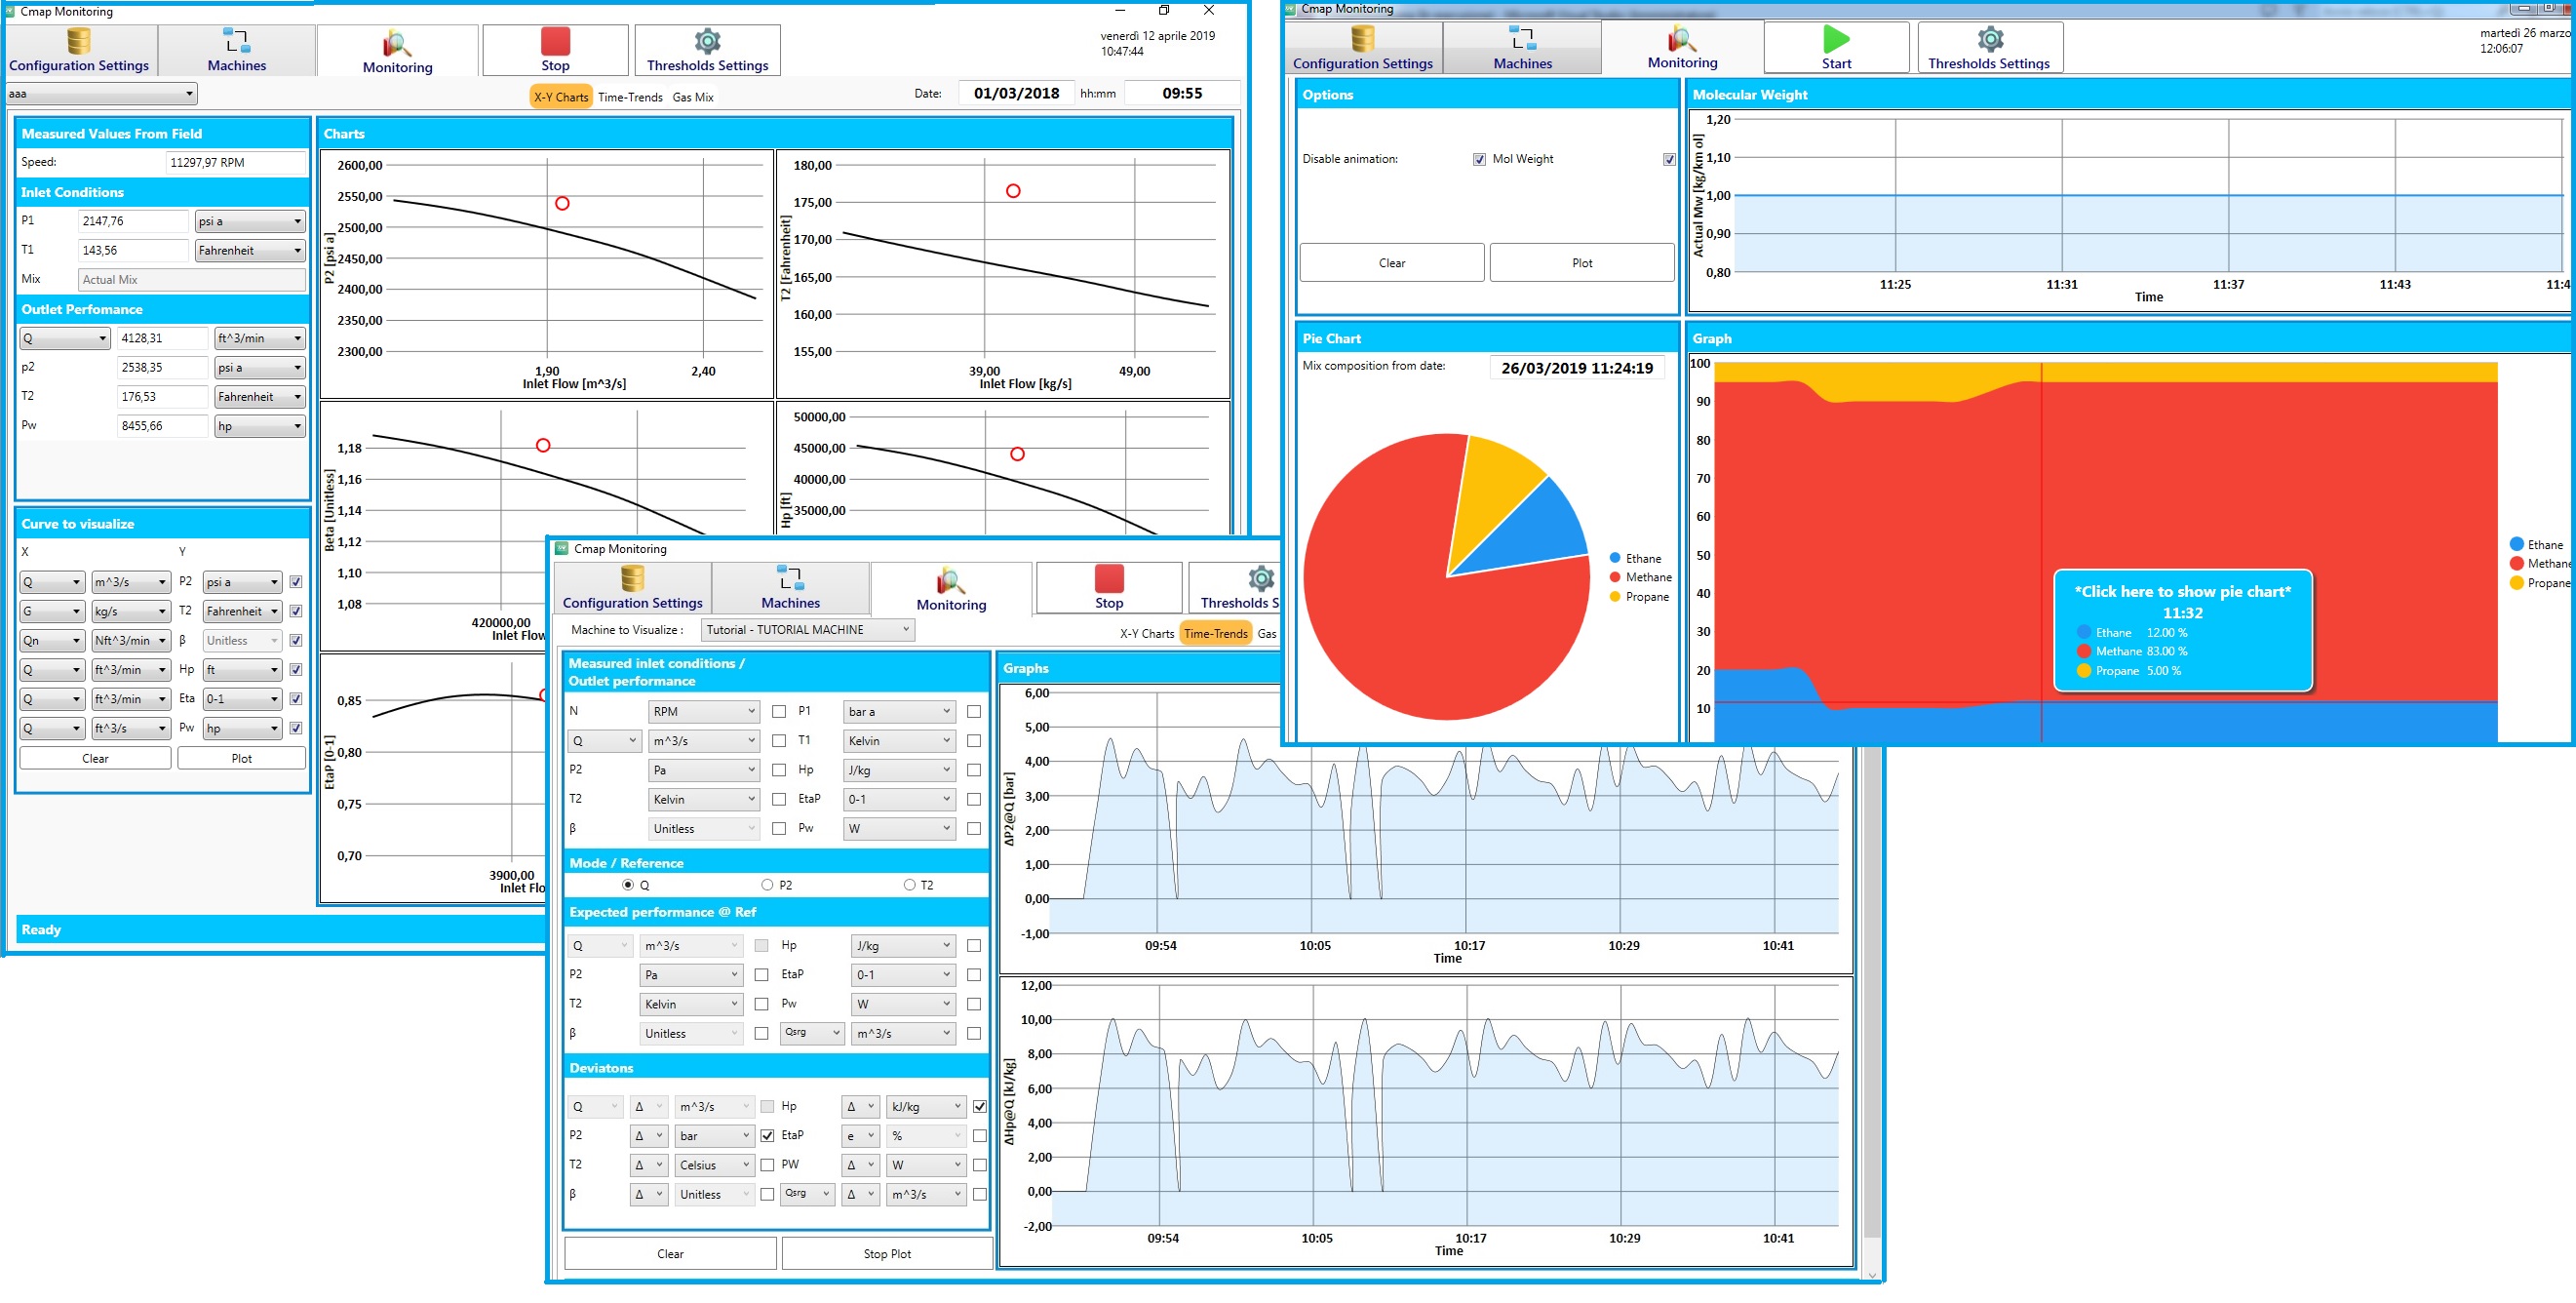Open the Pw 'hp' unit dropdown in Outlet Perfomance
Image resolution: width=2576 pixels, height=1303 pixels.
point(260,426)
